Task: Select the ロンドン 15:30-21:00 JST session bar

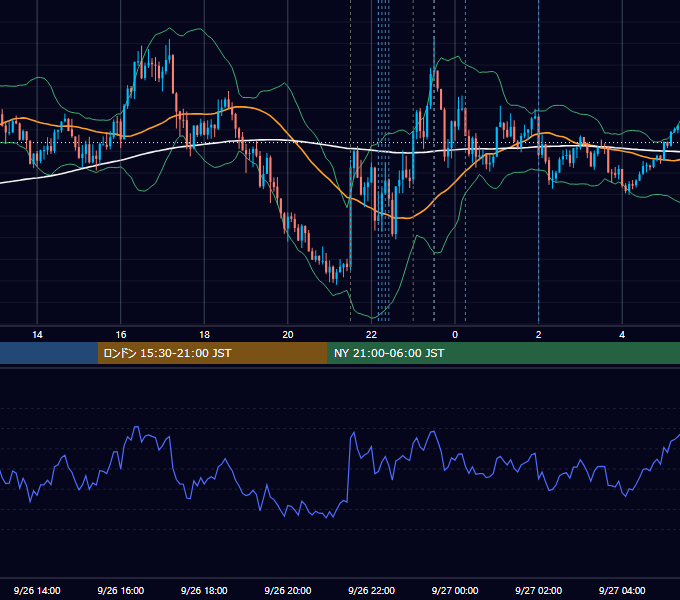Action: click(212, 353)
